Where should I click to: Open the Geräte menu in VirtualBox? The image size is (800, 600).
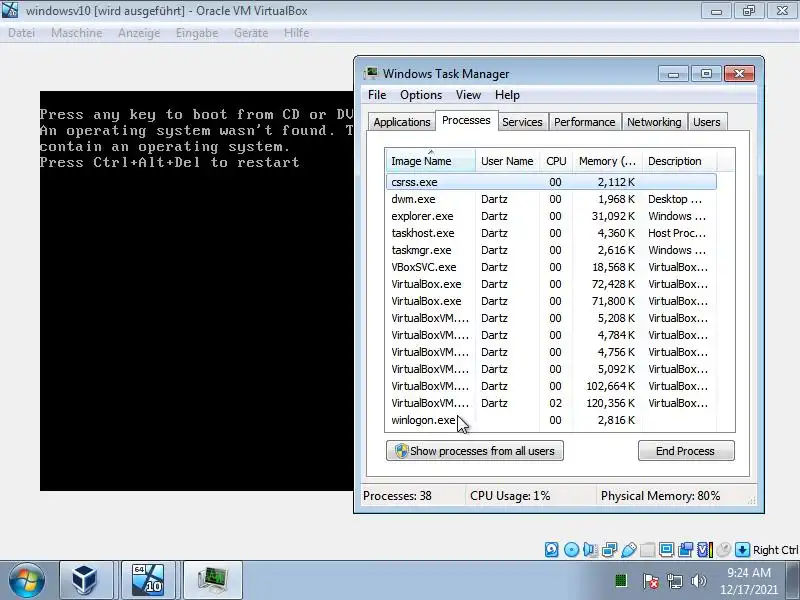251,33
